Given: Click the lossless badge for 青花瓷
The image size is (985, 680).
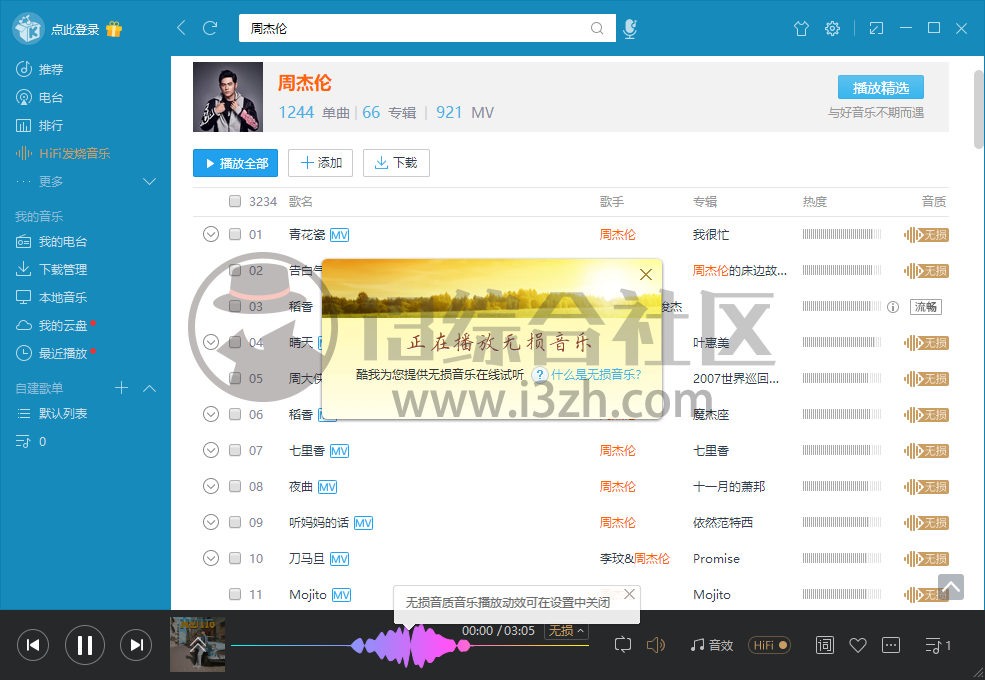Looking at the screenshot, I should coord(926,235).
